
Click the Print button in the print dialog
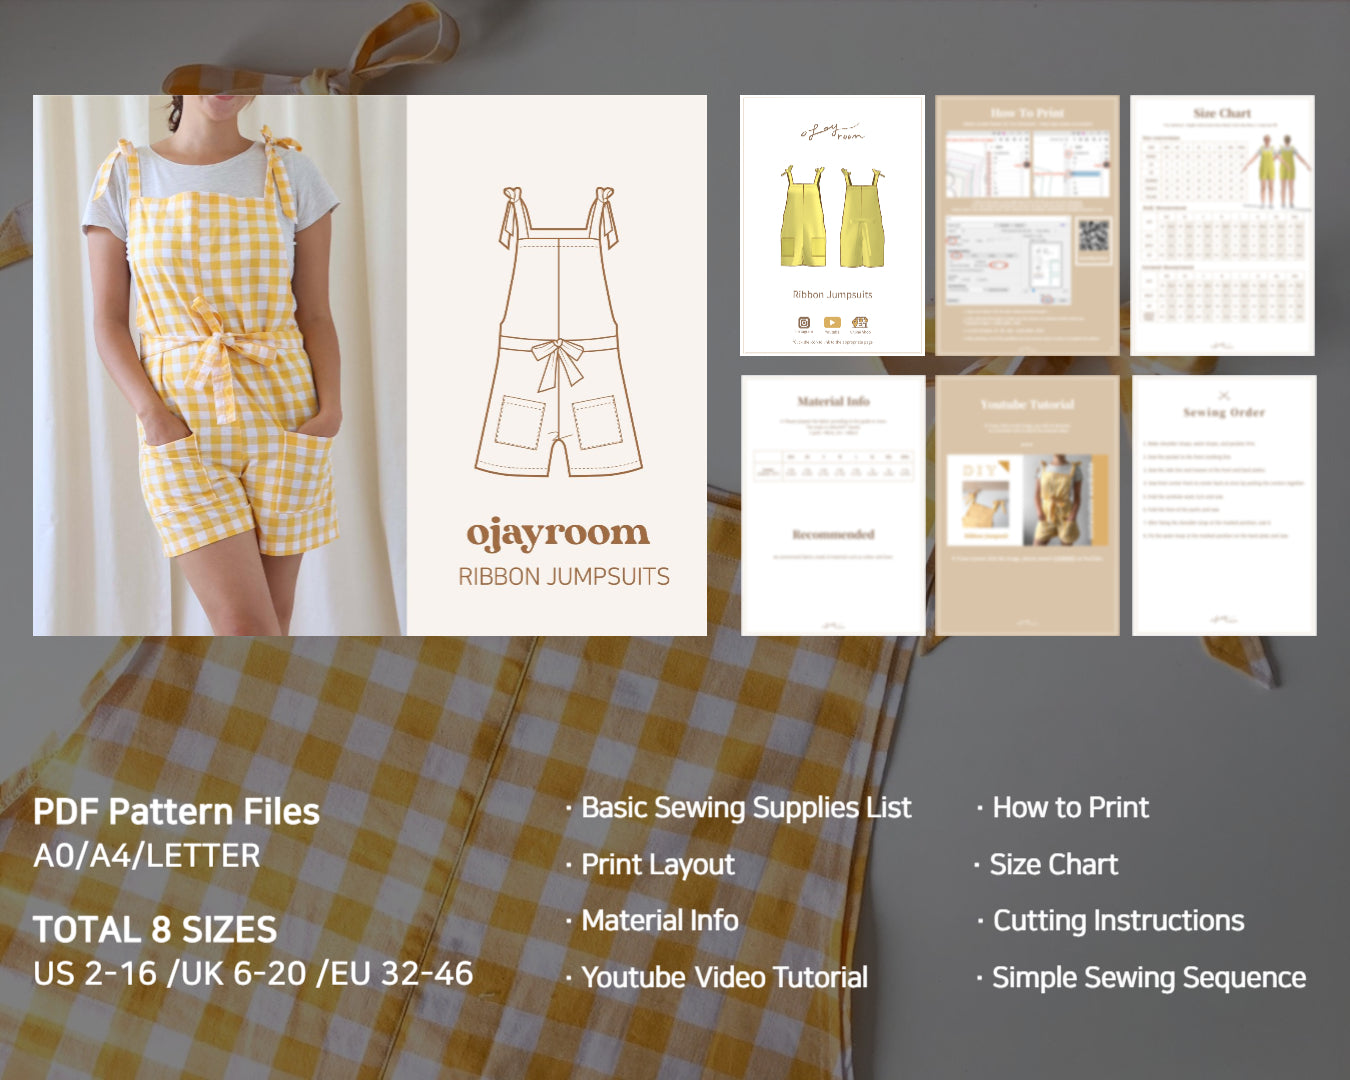pyautogui.click(x=1048, y=300)
